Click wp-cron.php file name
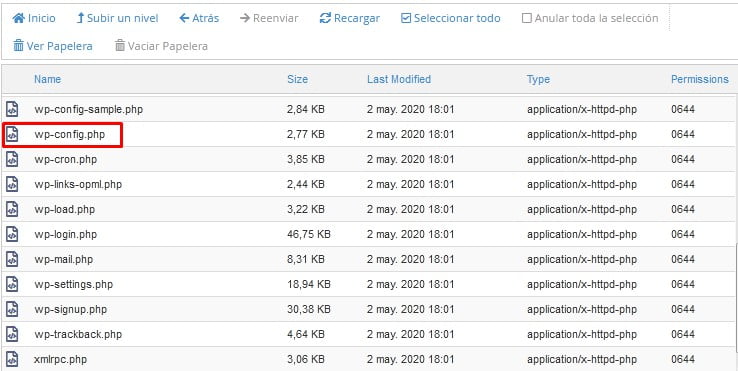Viewport: 738px width, 371px height. [65, 160]
